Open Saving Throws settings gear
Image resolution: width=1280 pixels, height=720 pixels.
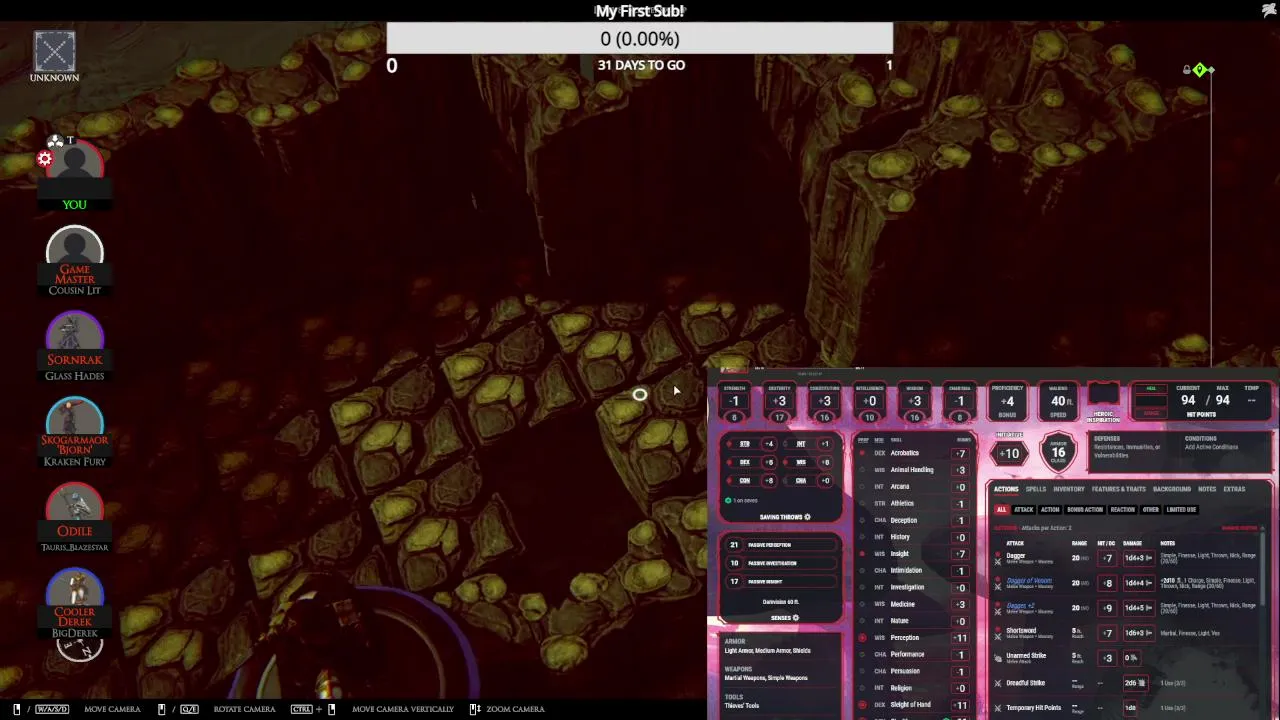click(x=808, y=517)
